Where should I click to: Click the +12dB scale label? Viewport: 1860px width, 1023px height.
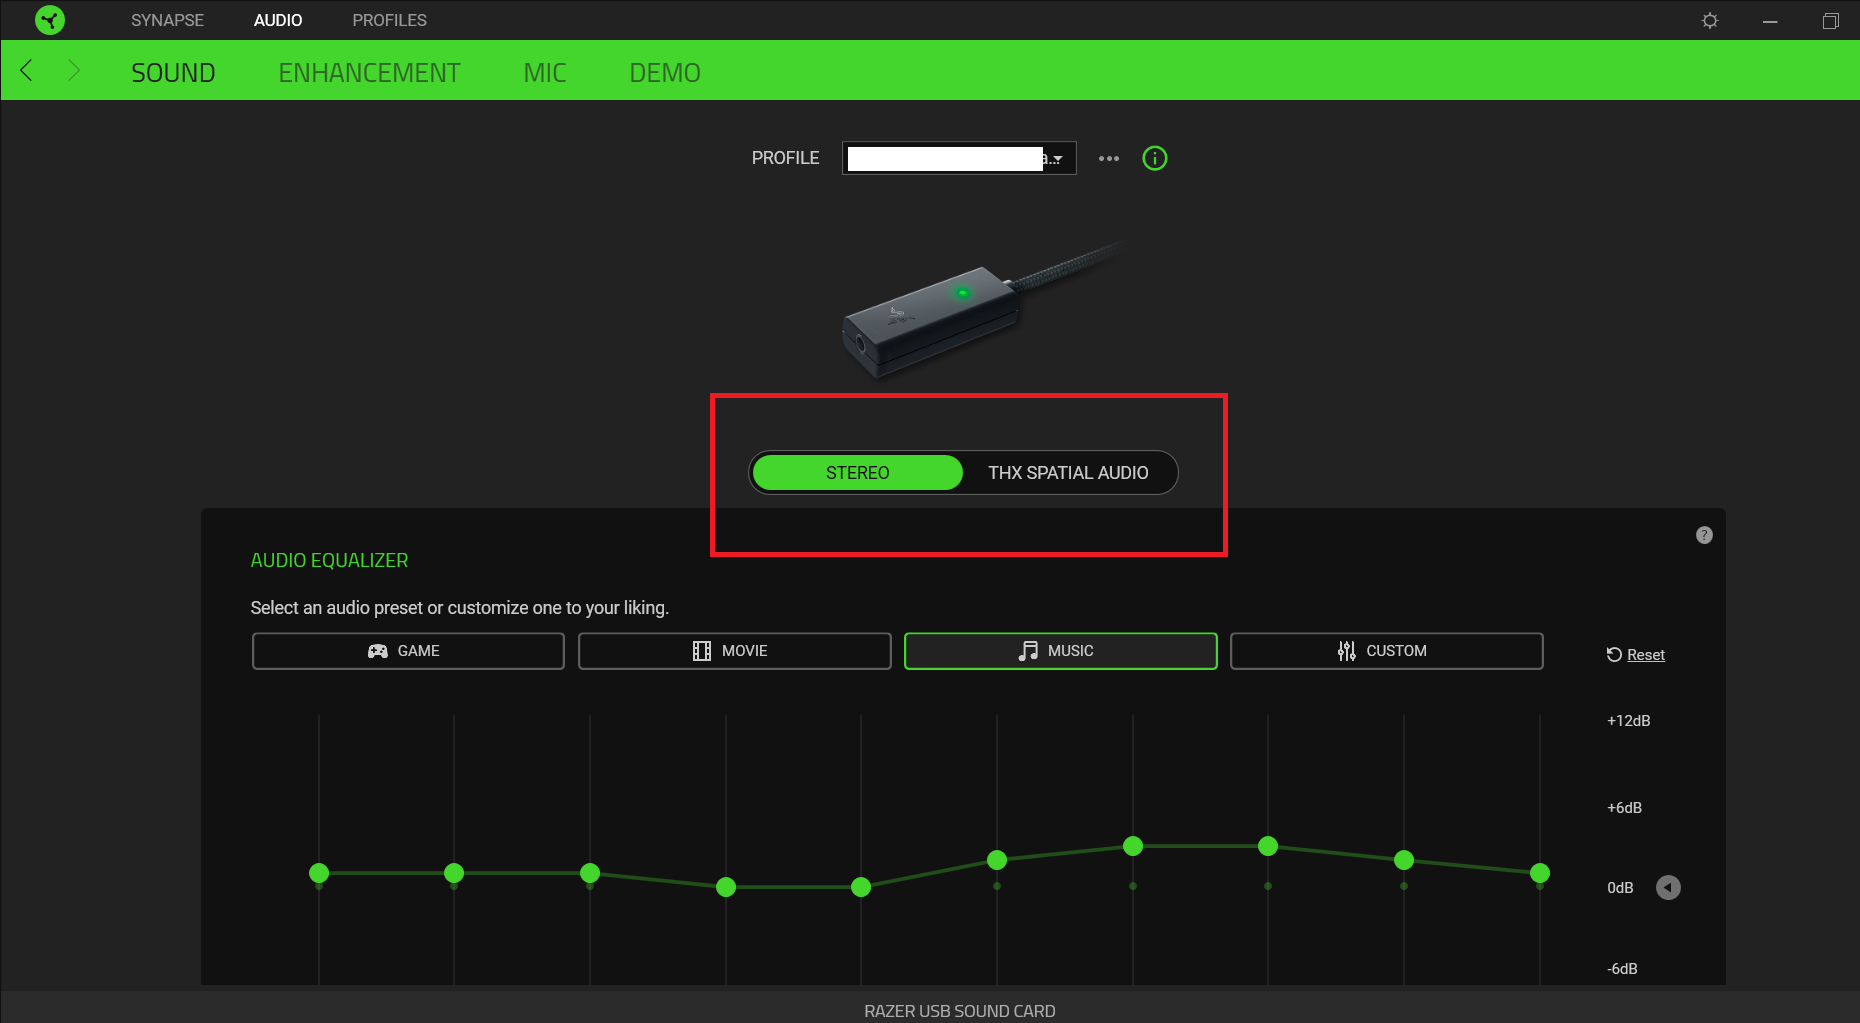click(1629, 721)
